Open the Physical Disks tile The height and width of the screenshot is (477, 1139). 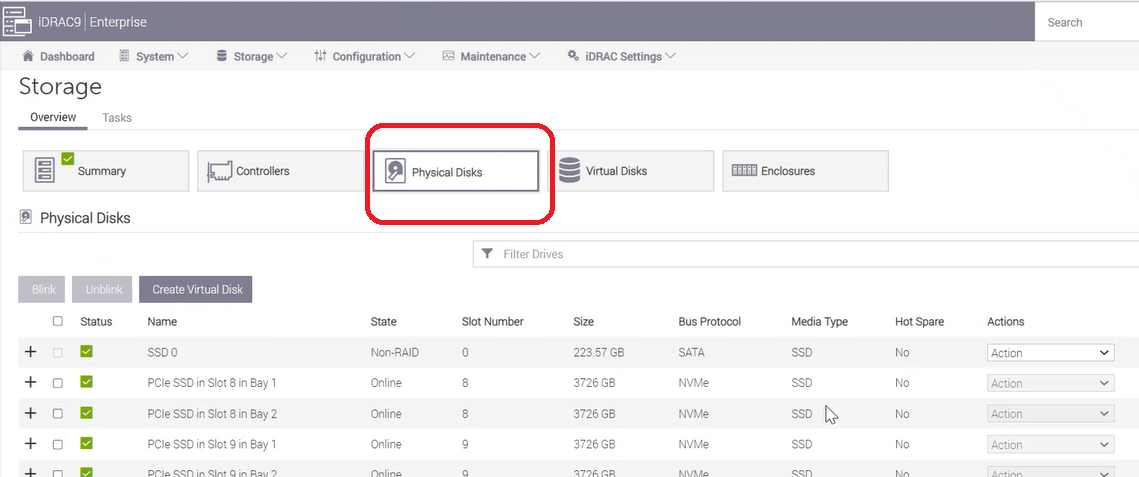[455, 171]
